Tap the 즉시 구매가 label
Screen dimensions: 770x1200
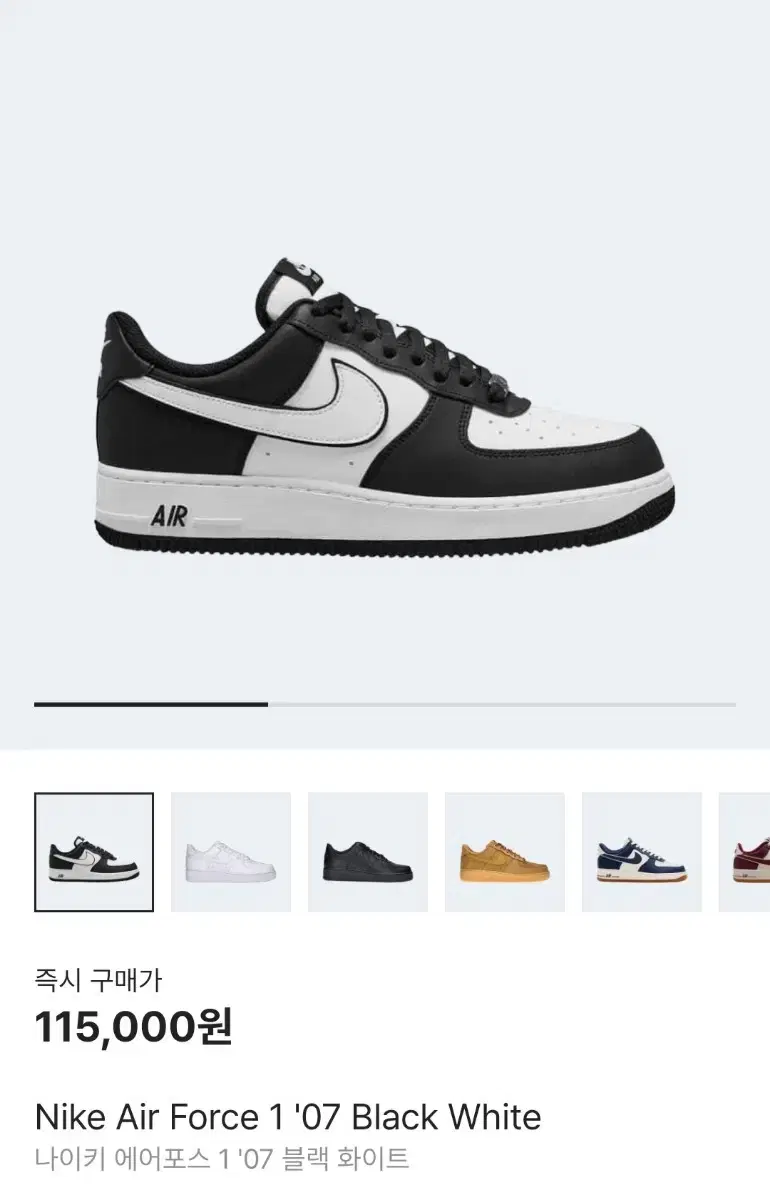tap(98, 979)
